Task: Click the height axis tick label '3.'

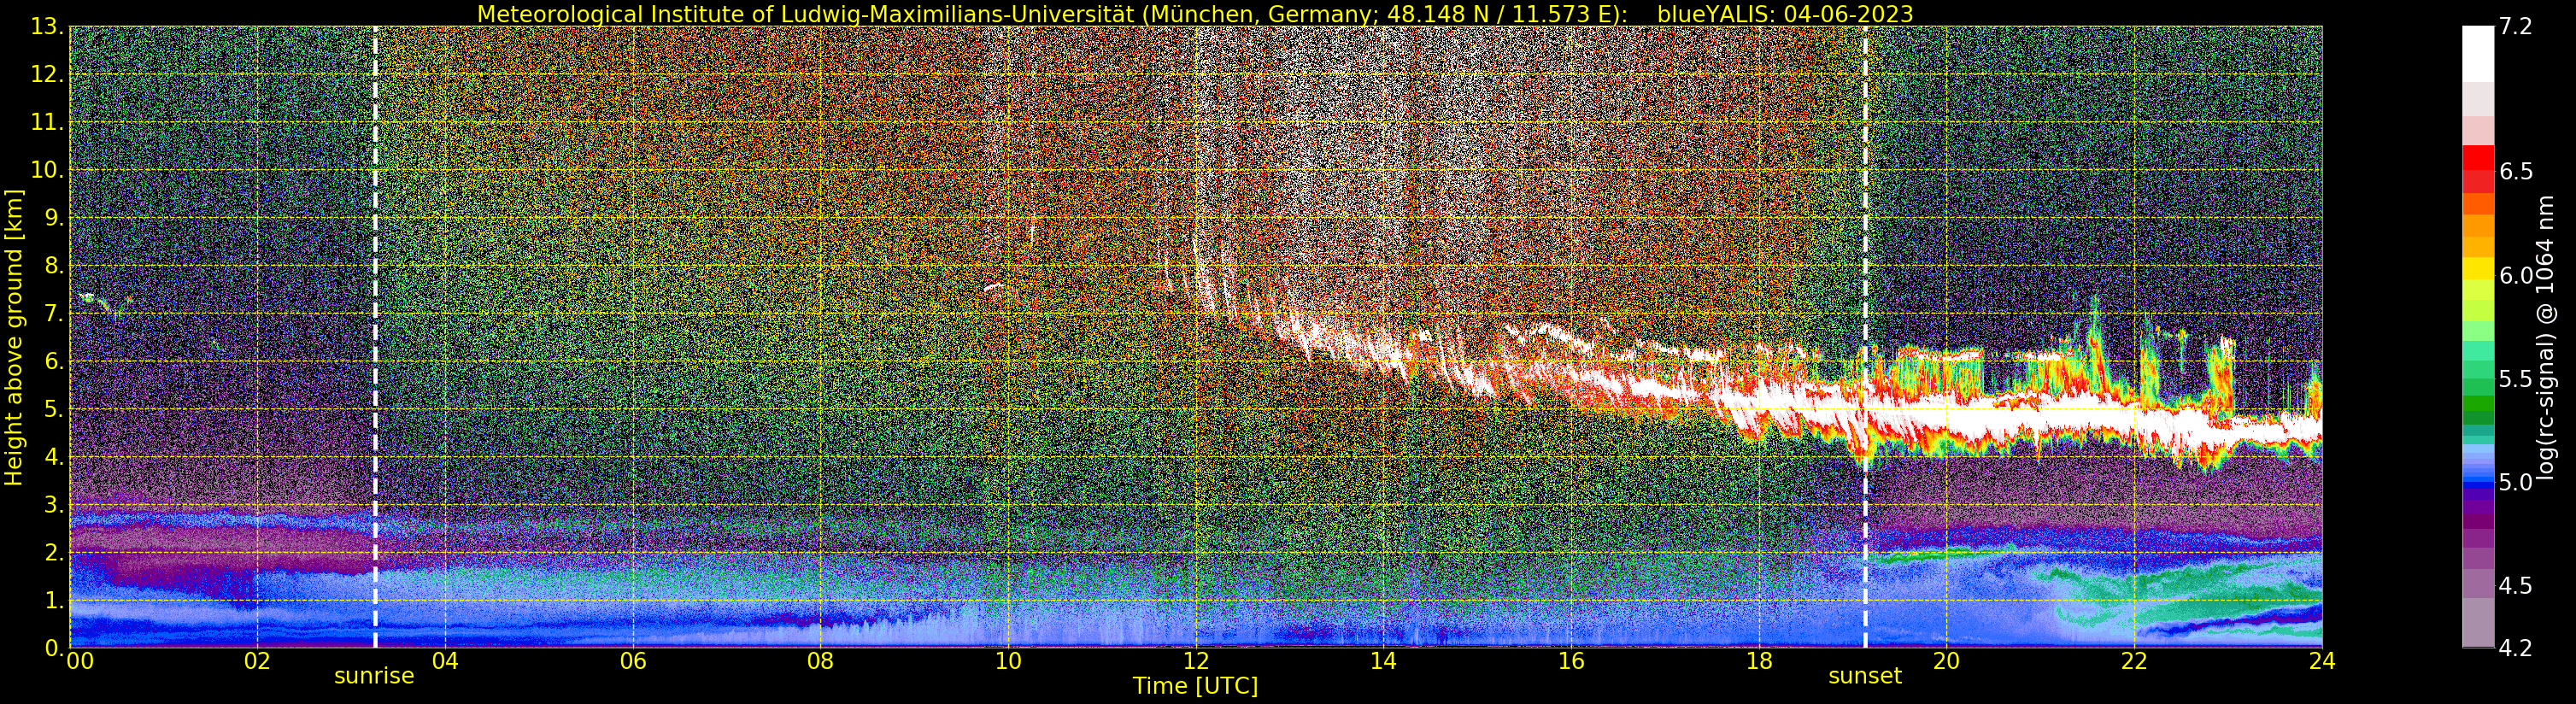Action: tap(54, 505)
